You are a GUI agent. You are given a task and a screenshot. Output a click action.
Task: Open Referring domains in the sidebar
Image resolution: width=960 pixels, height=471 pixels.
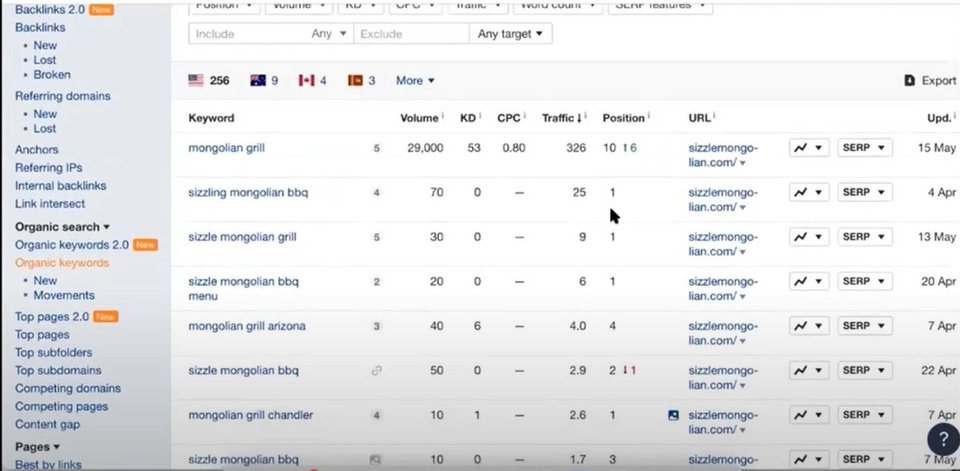[x=62, y=96]
